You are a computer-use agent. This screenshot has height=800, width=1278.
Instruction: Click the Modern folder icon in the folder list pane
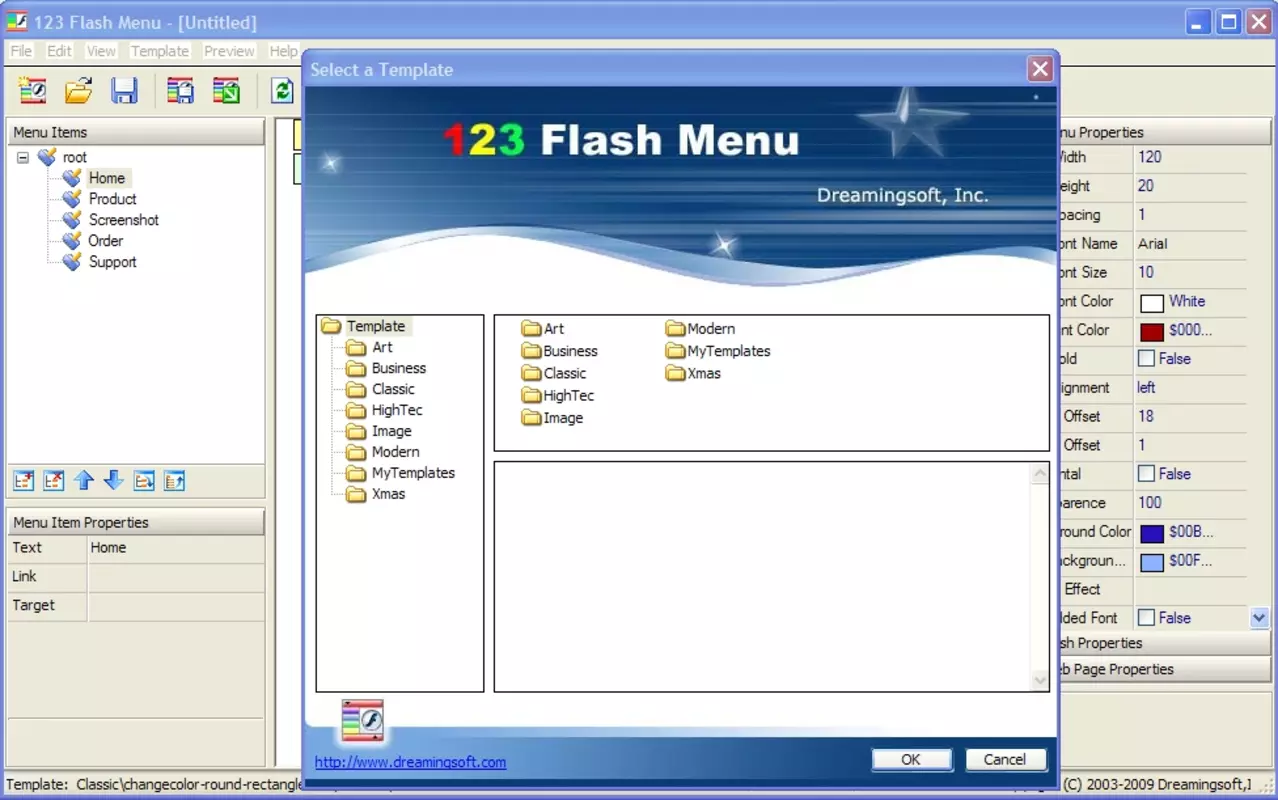pyautogui.click(x=675, y=328)
